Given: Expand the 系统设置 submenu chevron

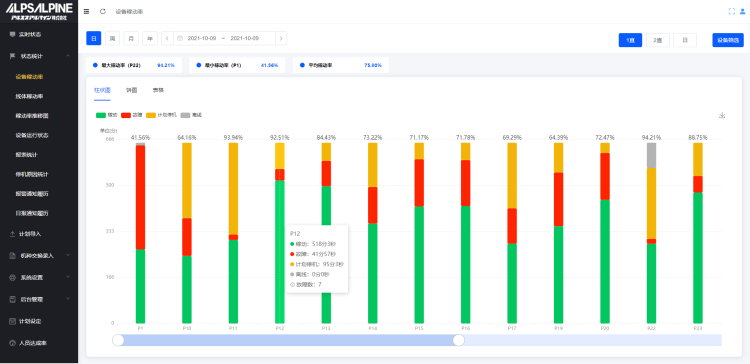Looking at the screenshot, I should pos(68,277).
